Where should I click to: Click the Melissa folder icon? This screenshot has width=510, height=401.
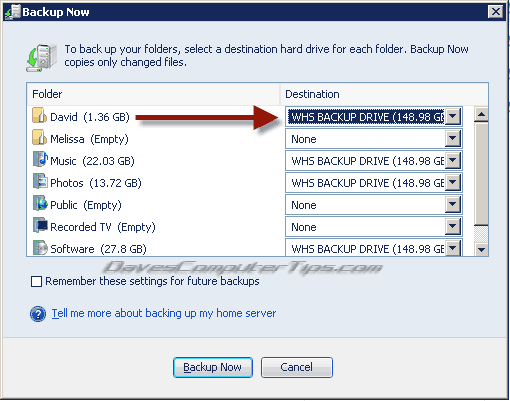[39, 137]
